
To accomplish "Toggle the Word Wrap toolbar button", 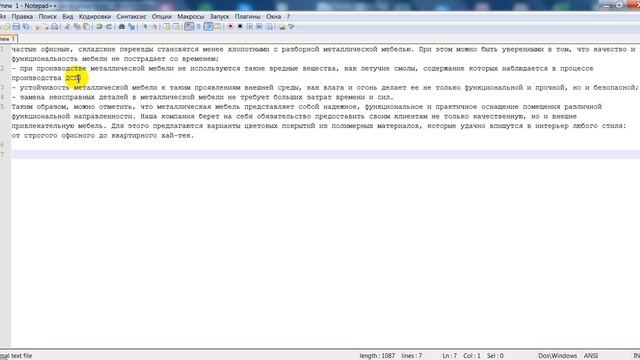I will coord(189,27).
